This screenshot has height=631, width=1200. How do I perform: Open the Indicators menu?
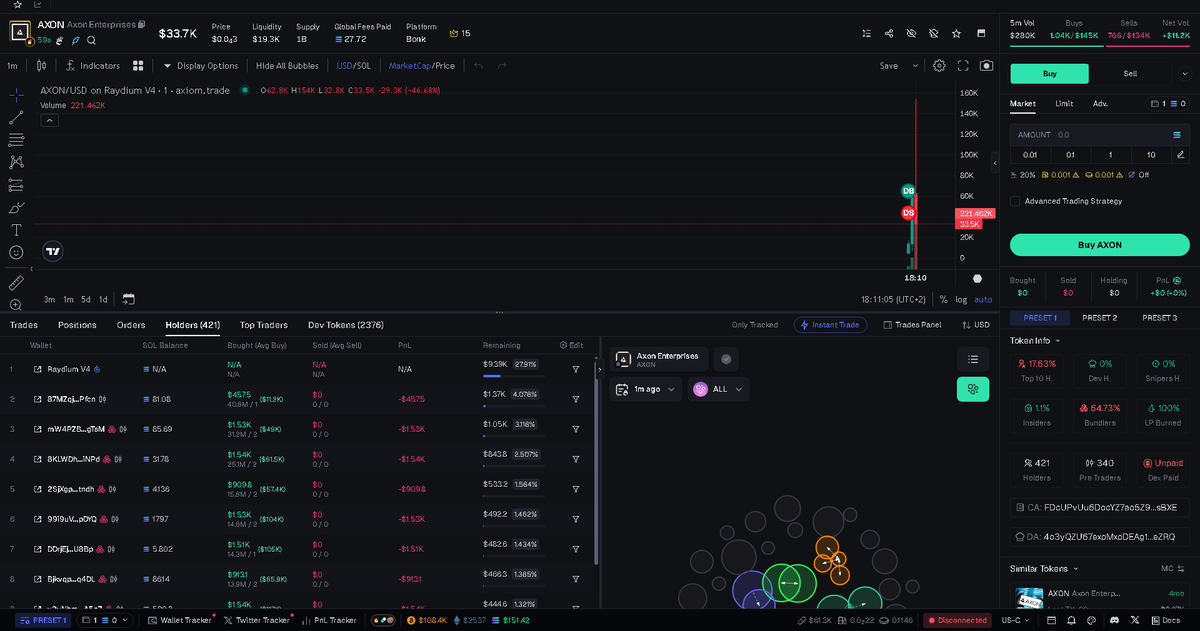(x=92, y=66)
